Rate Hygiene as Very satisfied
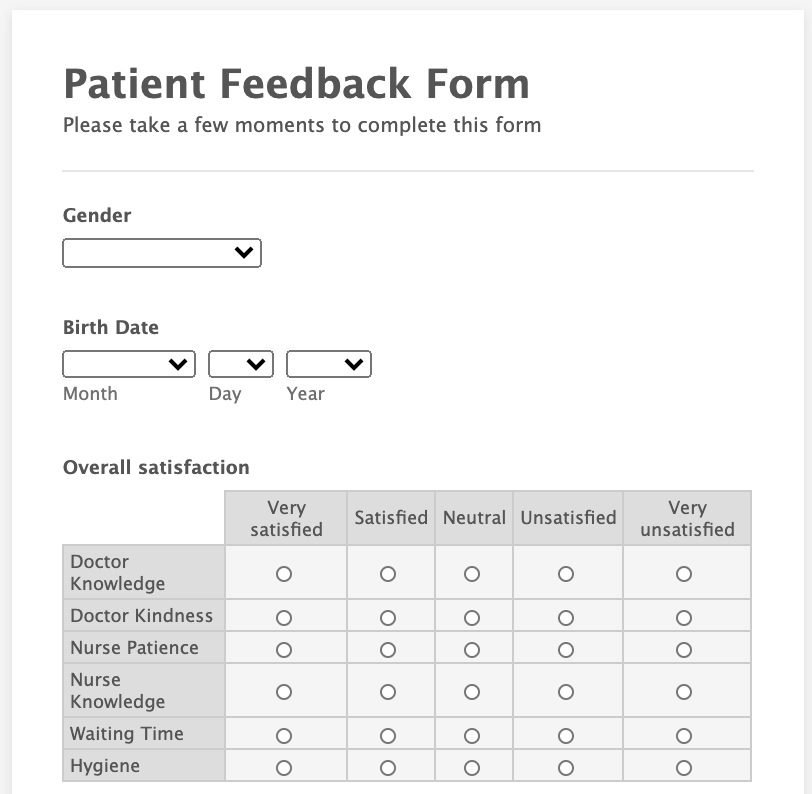812x794 pixels. click(284, 768)
